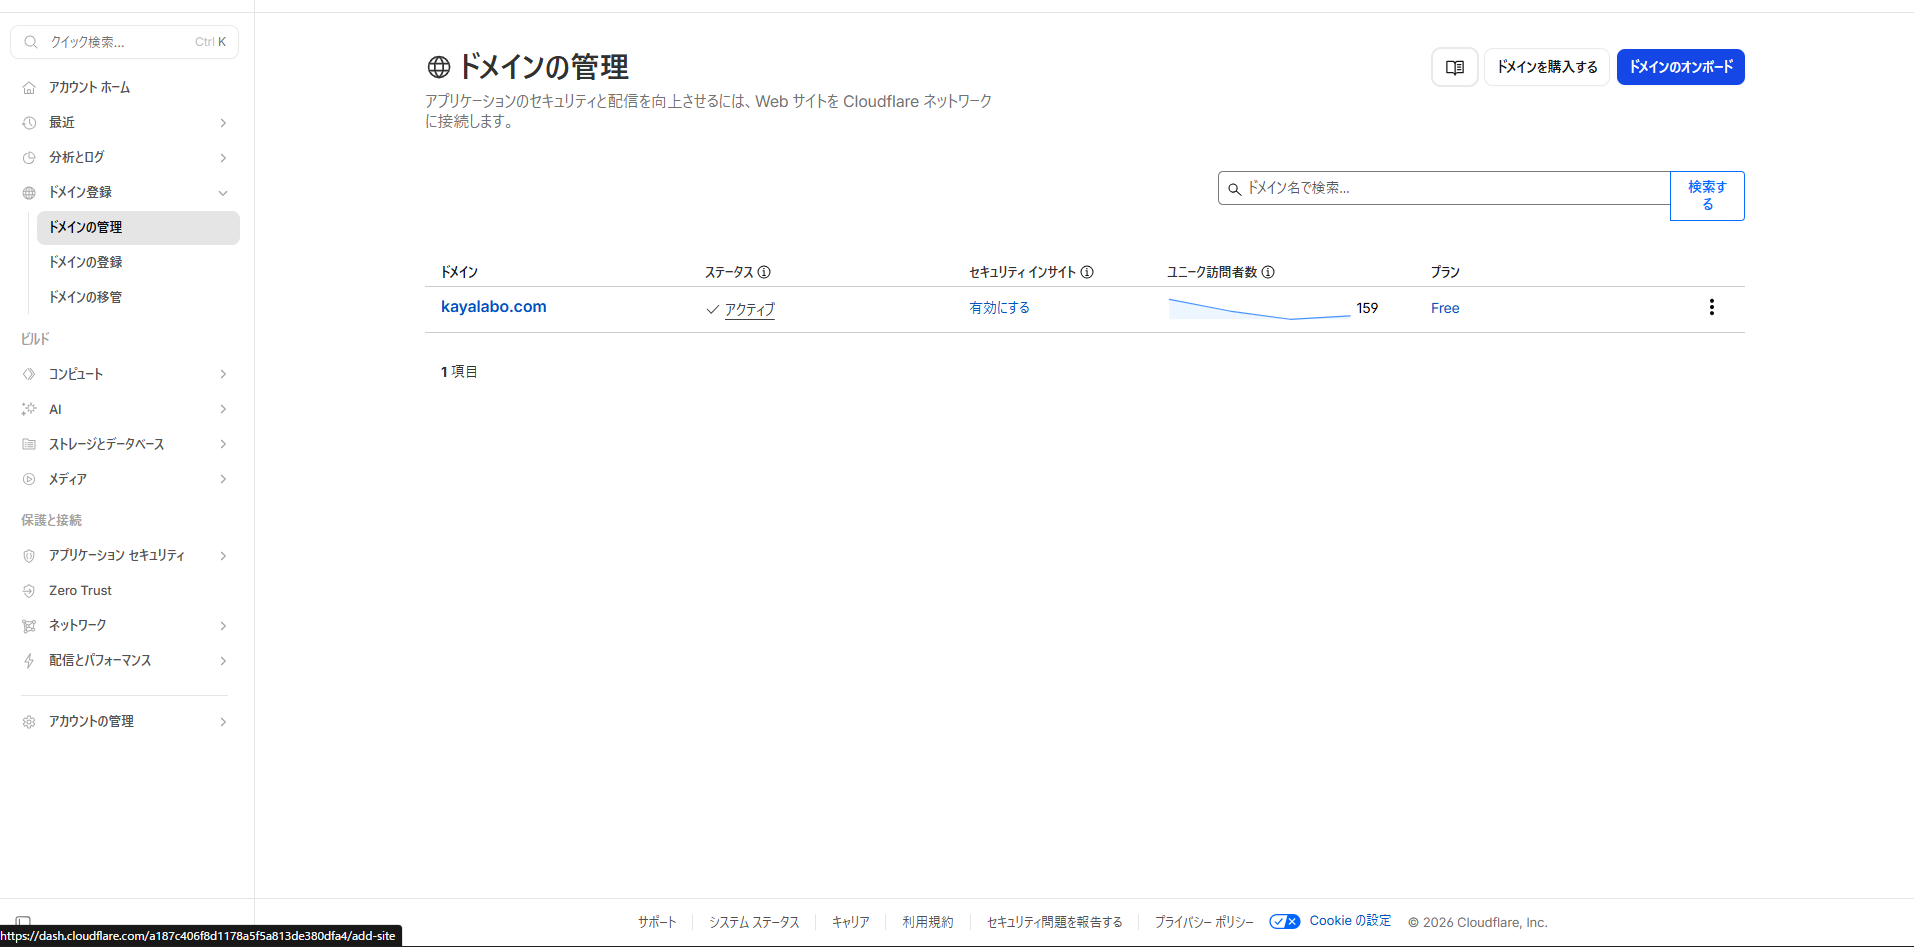The image size is (1914, 947).
Task: Expand the 配信とパフォーマンス chevron
Action: pos(223,661)
